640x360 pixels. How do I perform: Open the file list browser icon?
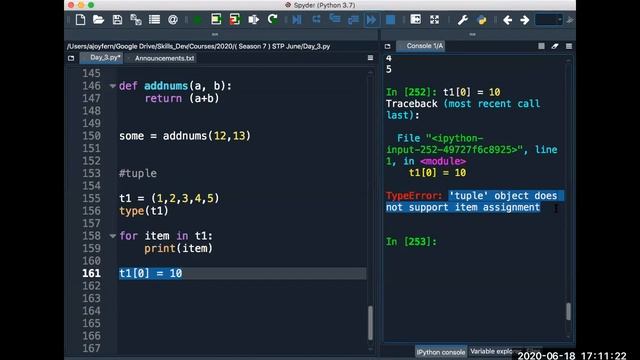[154, 20]
